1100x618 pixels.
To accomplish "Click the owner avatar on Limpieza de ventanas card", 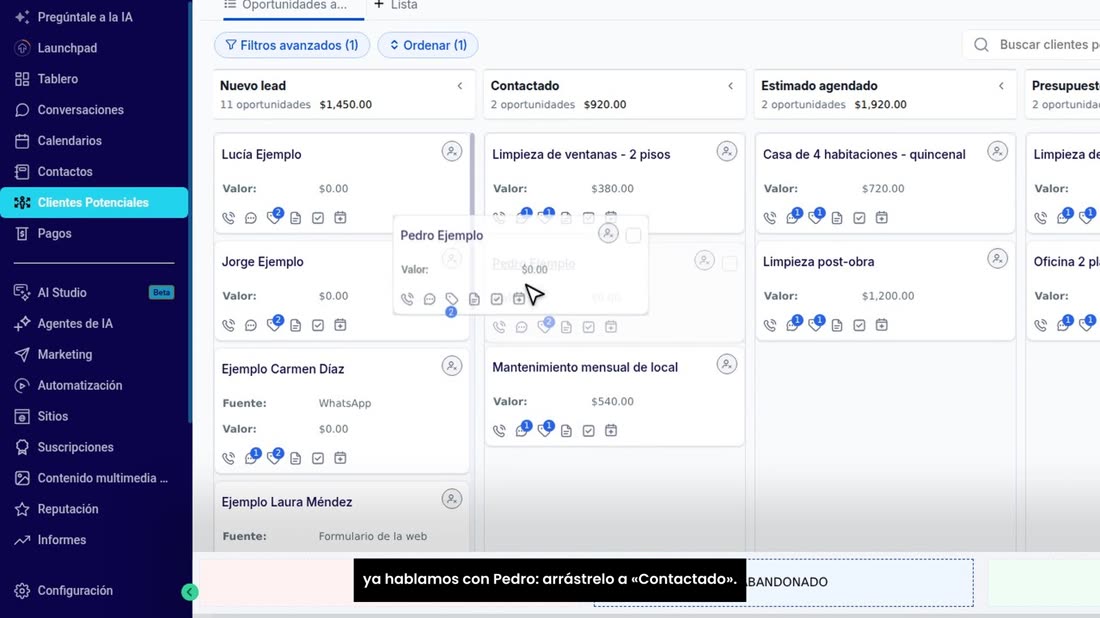I will coord(727,152).
